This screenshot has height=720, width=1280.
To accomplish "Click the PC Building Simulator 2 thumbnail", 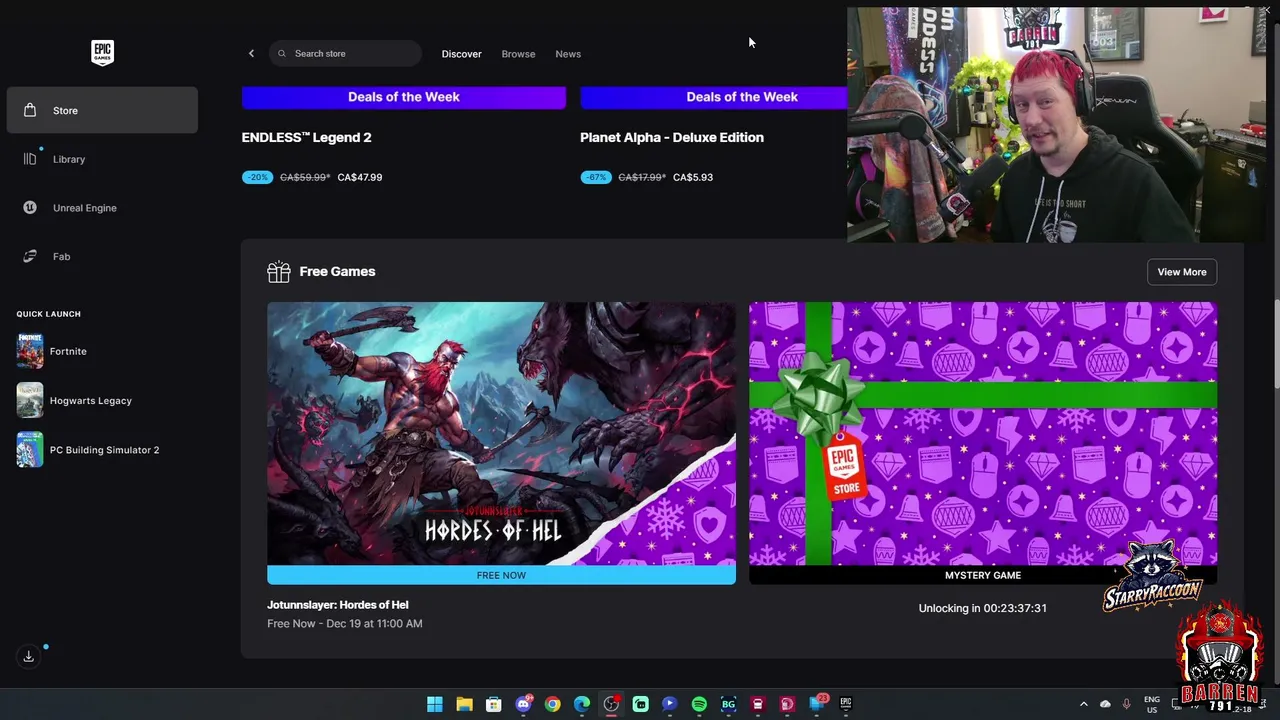I will pos(30,450).
